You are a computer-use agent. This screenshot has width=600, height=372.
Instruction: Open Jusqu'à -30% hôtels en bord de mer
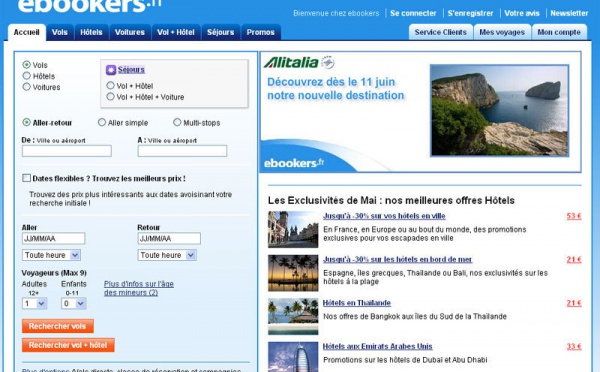pyautogui.click(x=398, y=259)
